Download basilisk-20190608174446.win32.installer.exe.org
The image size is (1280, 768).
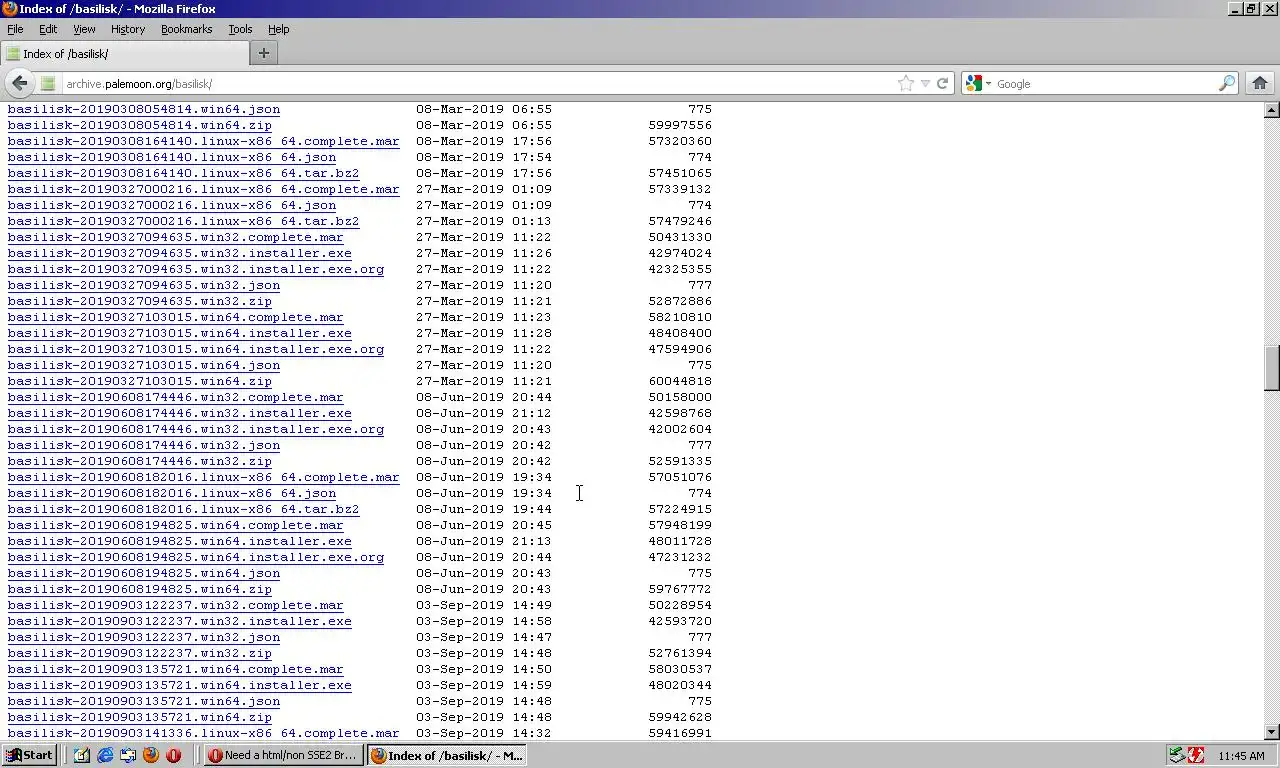(x=196, y=429)
